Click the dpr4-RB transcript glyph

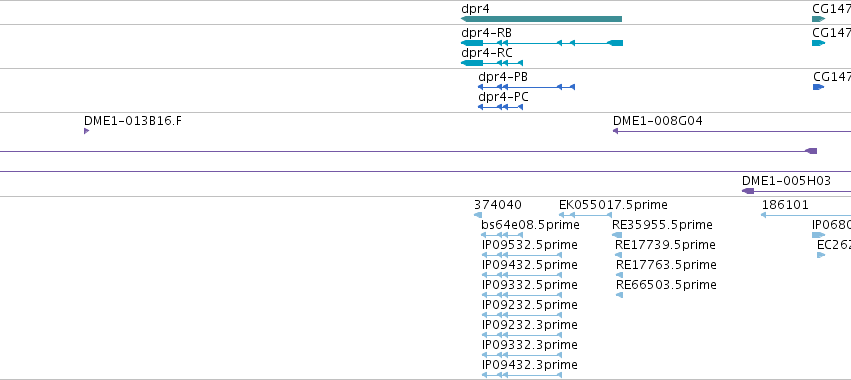pyautogui.click(x=542, y=43)
